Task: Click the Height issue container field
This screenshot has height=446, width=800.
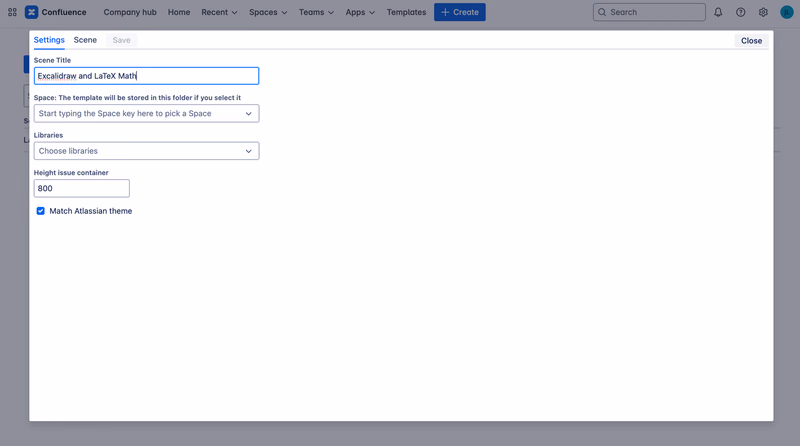Action: point(82,188)
